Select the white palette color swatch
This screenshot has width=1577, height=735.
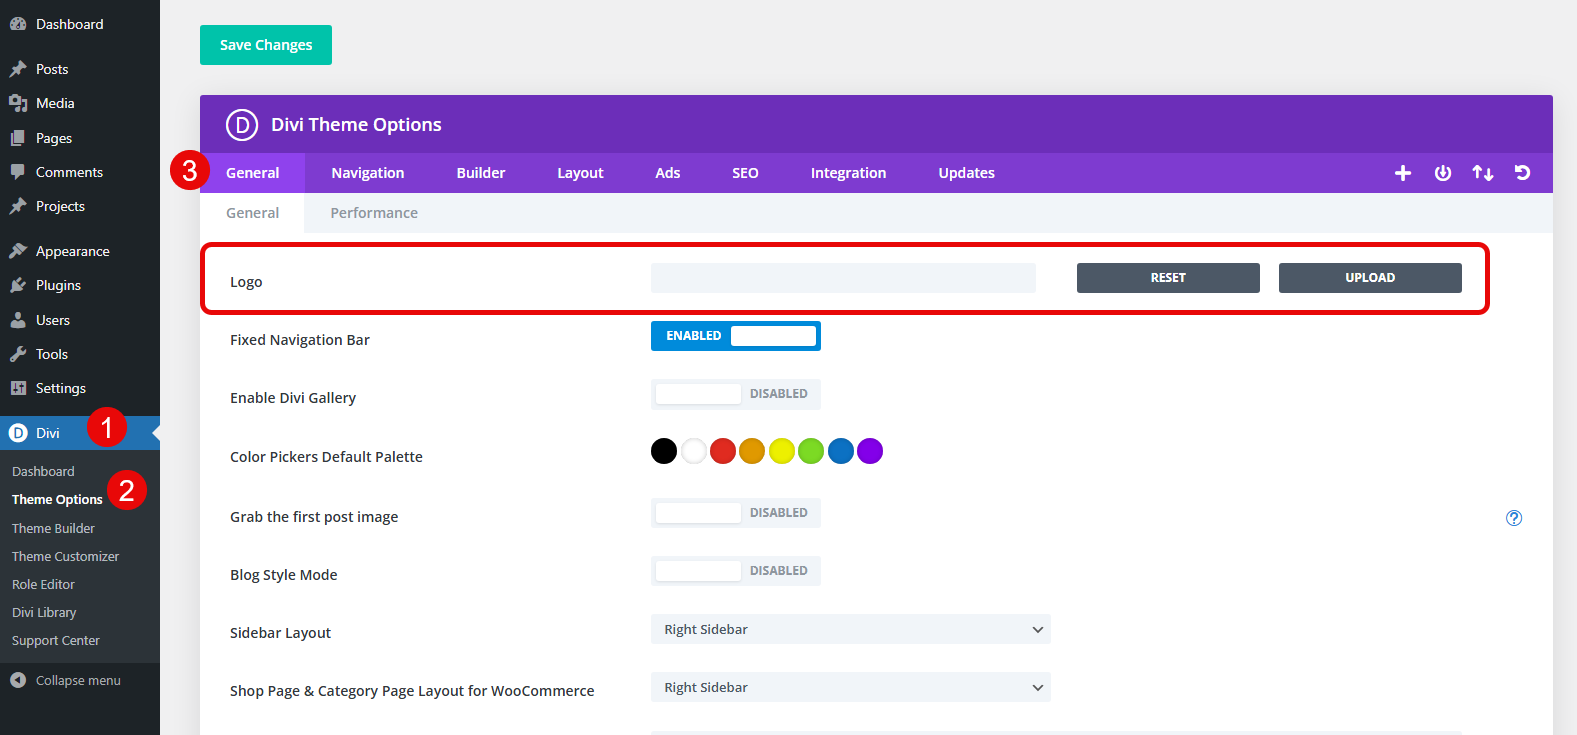694,451
